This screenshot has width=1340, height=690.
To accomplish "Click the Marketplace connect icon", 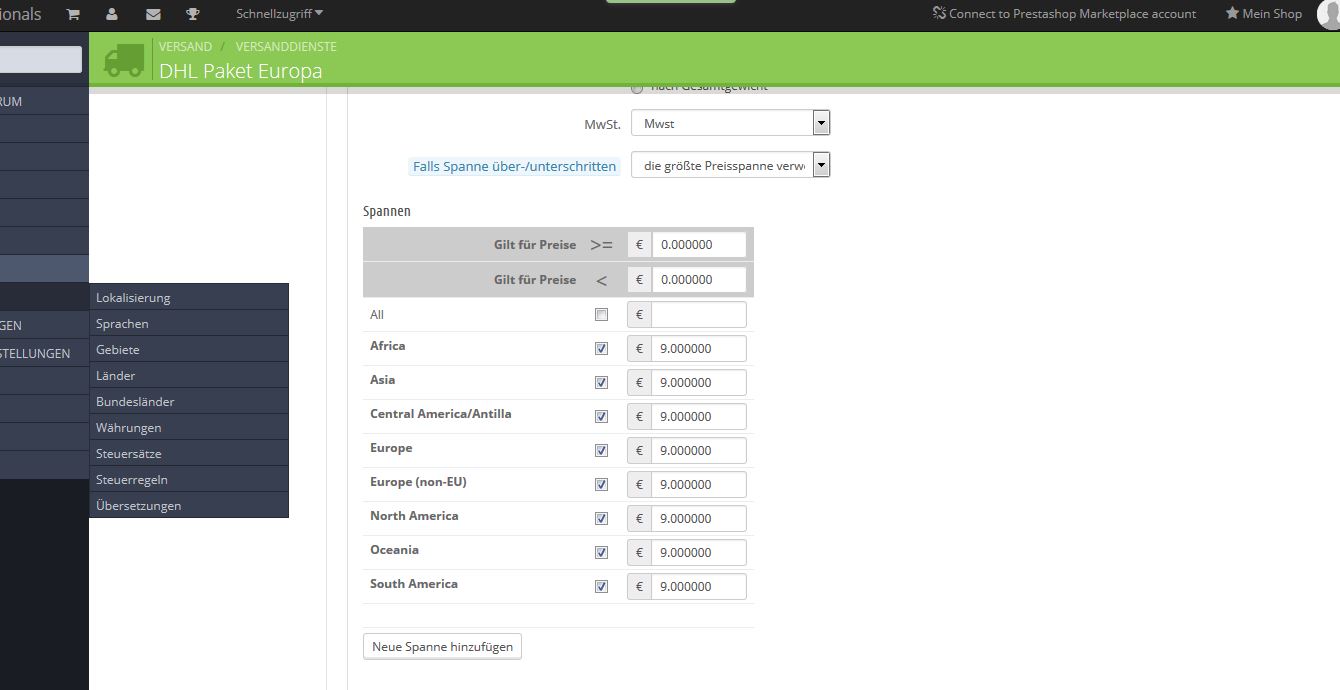I will point(939,14).
